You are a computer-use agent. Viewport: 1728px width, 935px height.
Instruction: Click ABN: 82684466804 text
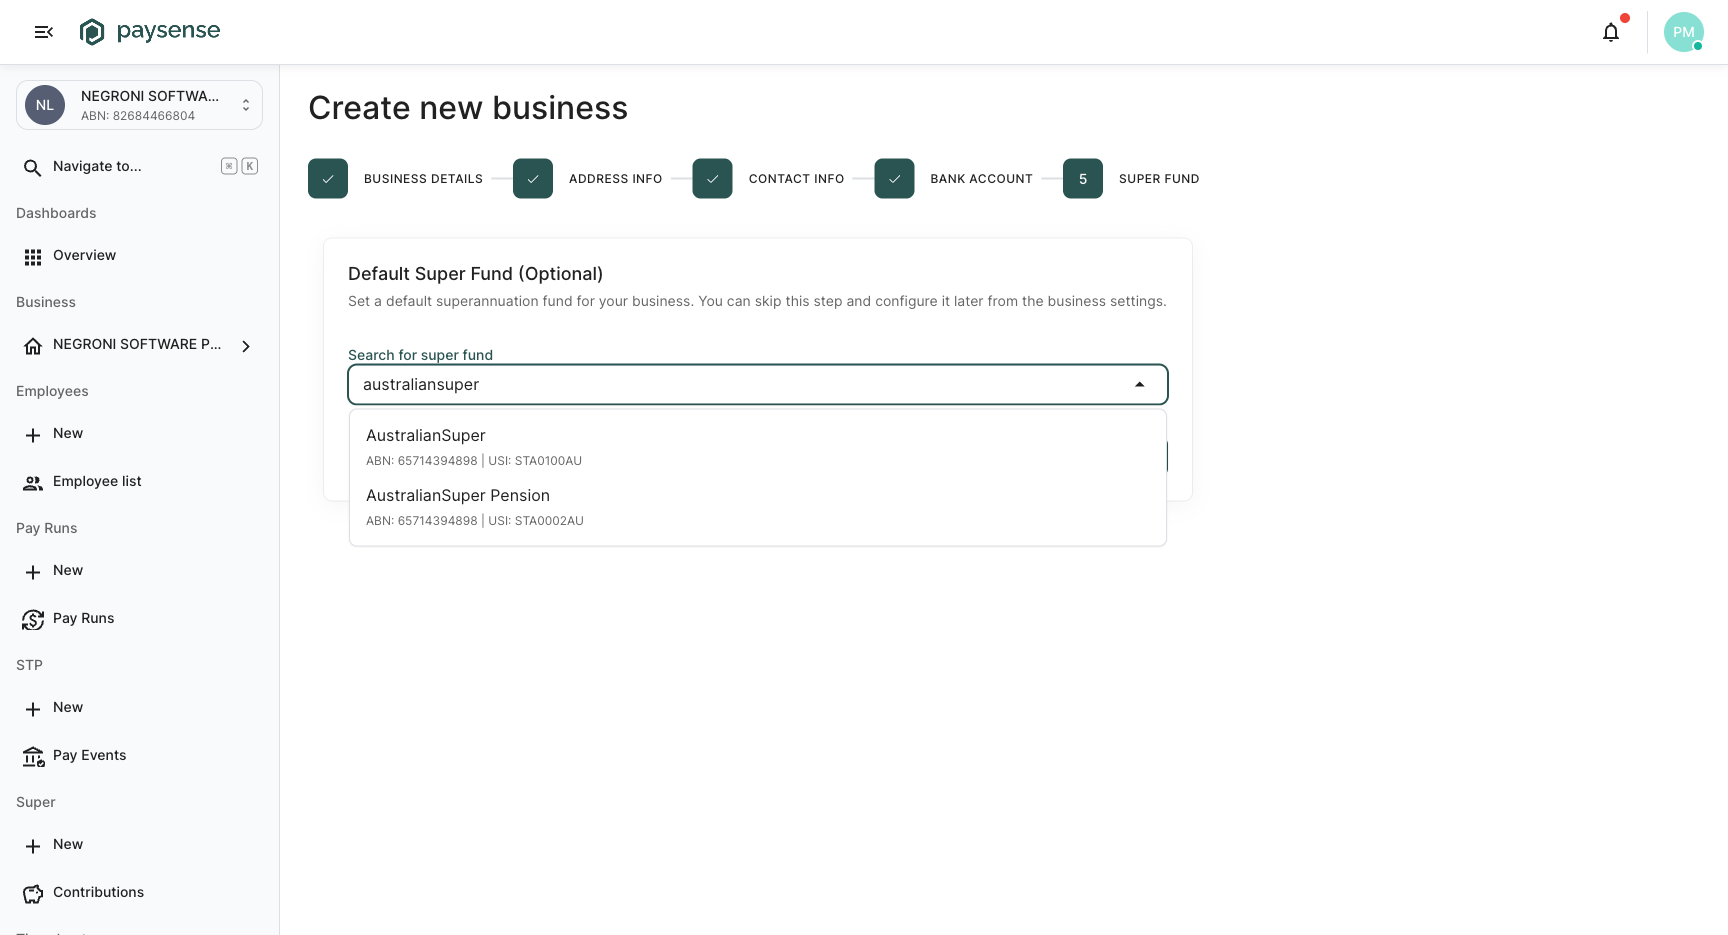click(x=138, y=116)
